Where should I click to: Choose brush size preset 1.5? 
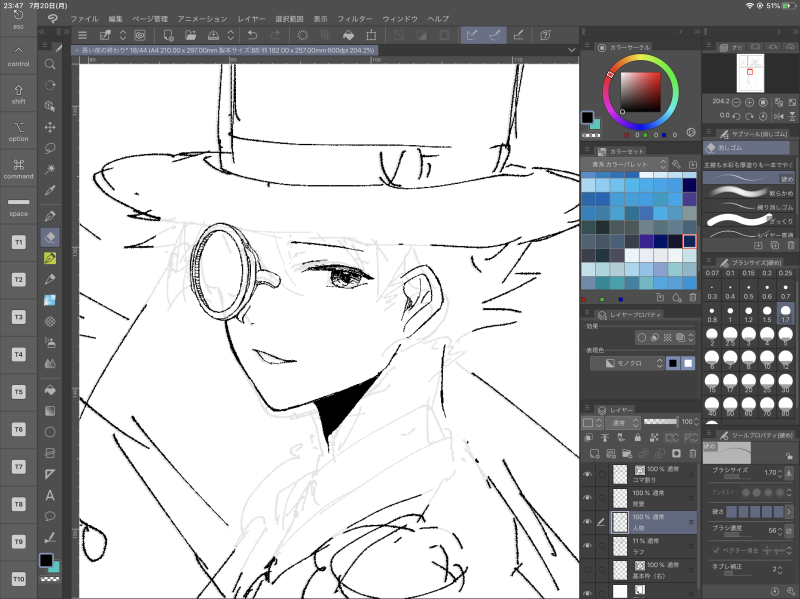(767, 314)
